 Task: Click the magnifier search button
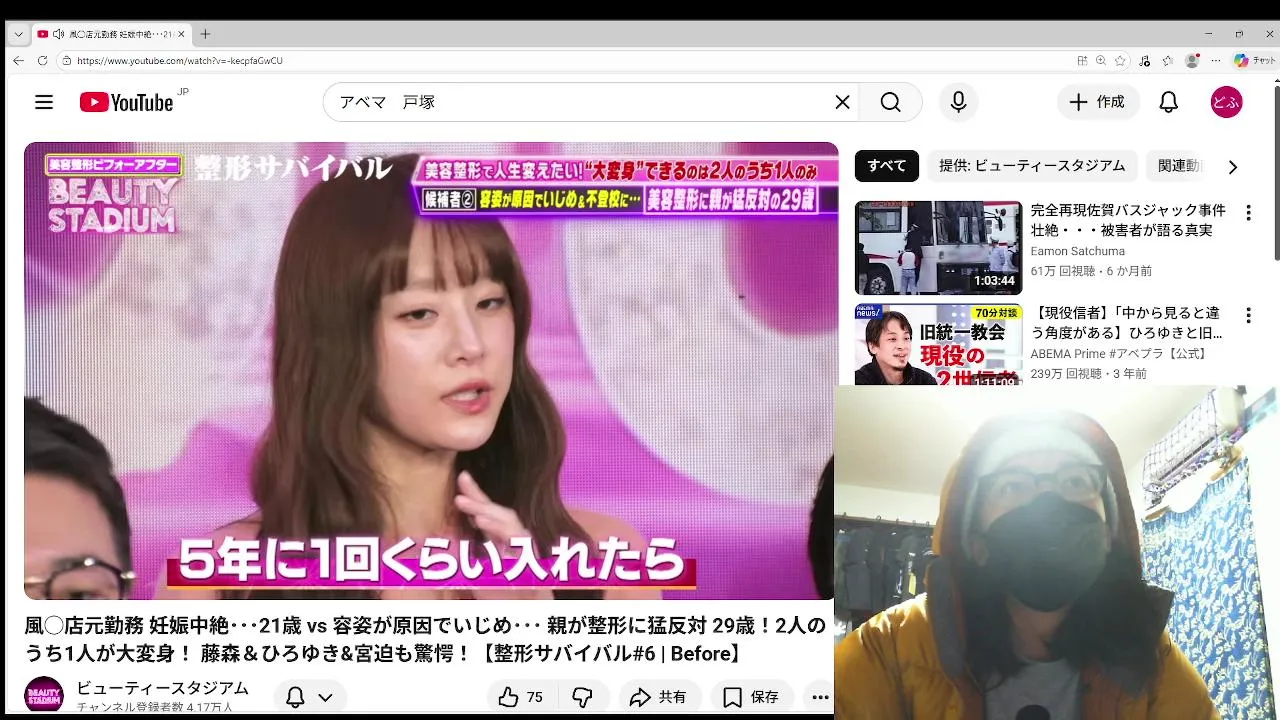[x=890, y=102]
